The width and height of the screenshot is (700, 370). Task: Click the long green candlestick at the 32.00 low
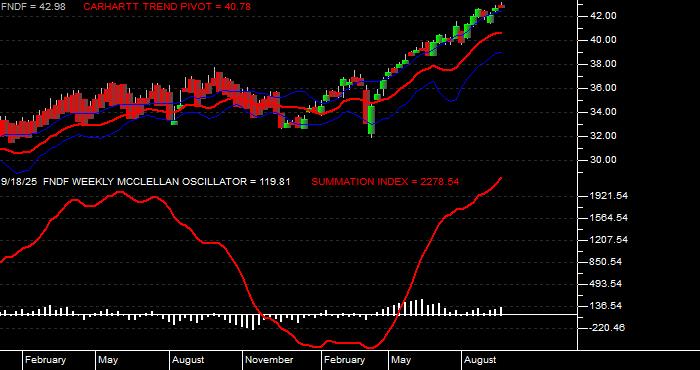(x=371, y=120)
